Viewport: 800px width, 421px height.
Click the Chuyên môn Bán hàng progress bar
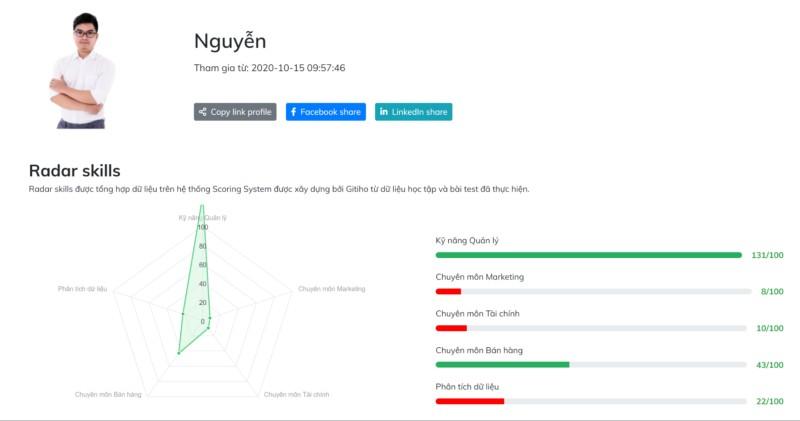pyautogui.click(x=591, y=364)
